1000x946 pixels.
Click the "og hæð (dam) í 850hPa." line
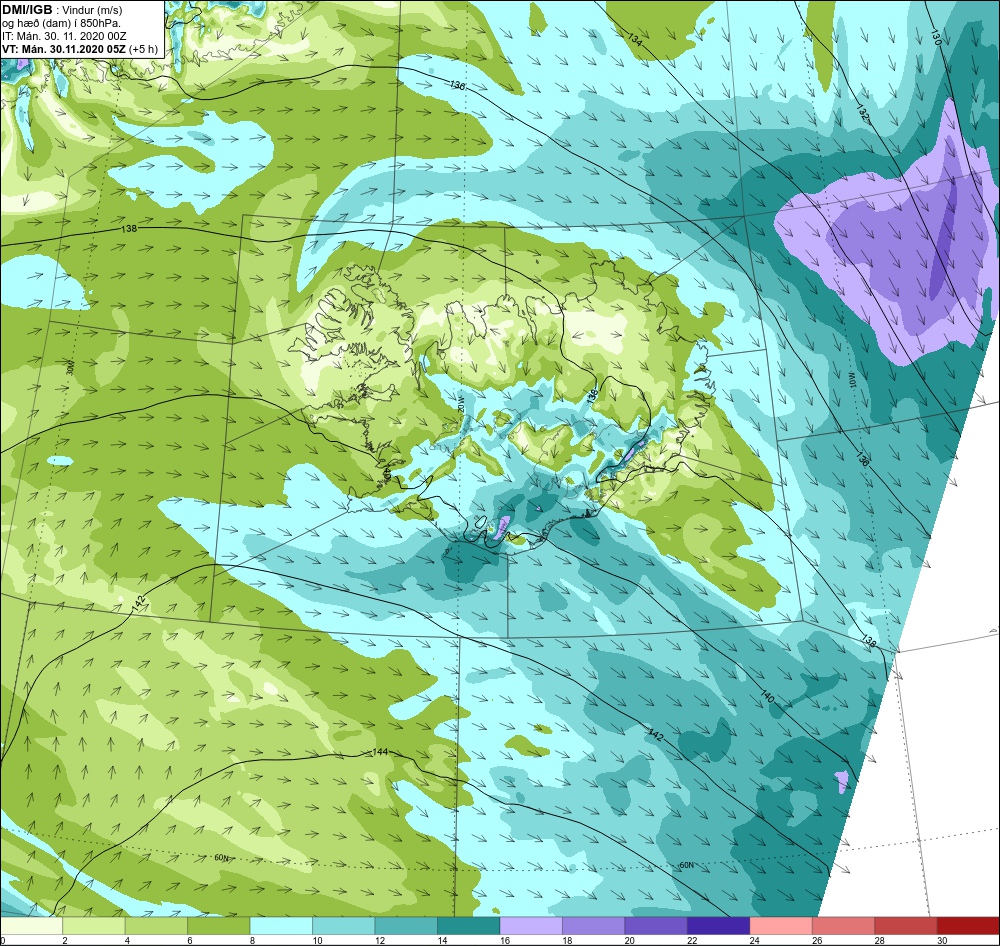(61, 23)
